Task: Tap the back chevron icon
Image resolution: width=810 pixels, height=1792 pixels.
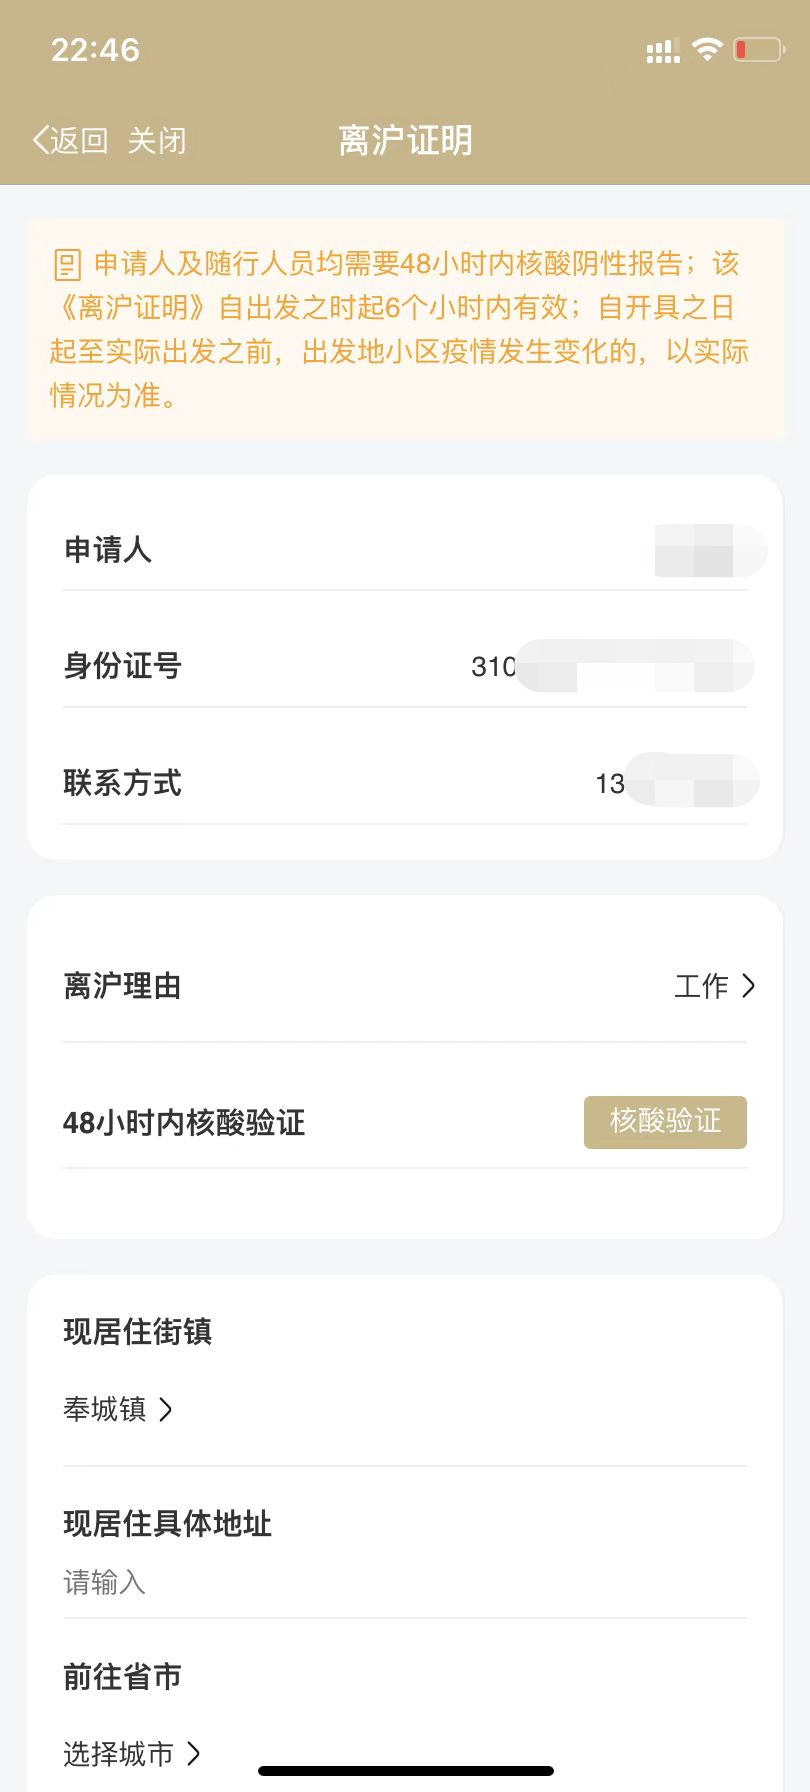Action: (x=40, y=140)
